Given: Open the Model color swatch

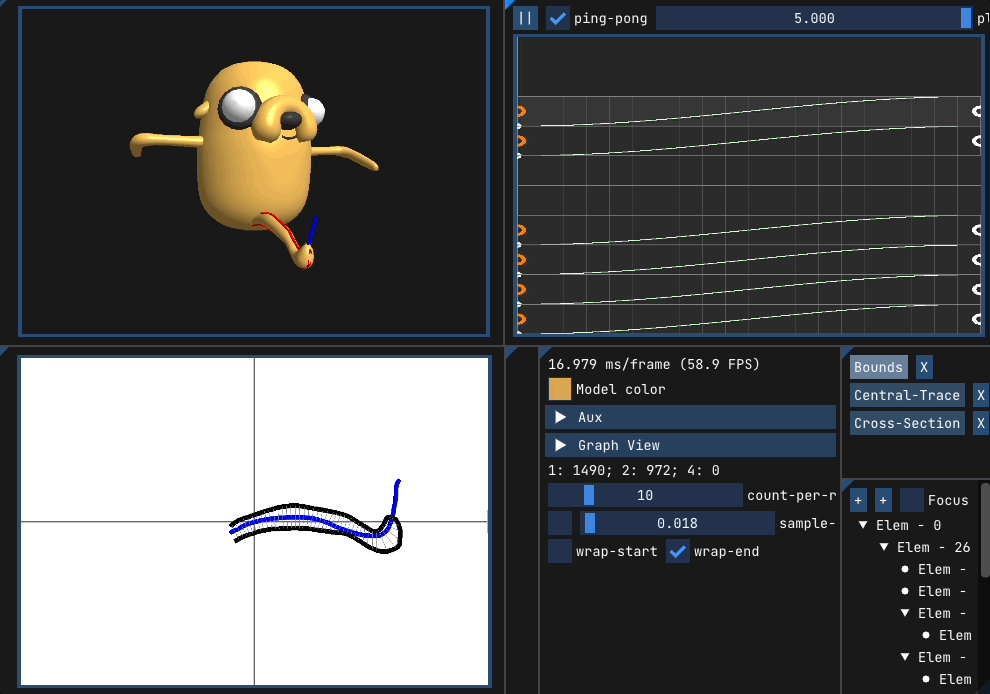Looking at the screenshot, I should point(559,389).
